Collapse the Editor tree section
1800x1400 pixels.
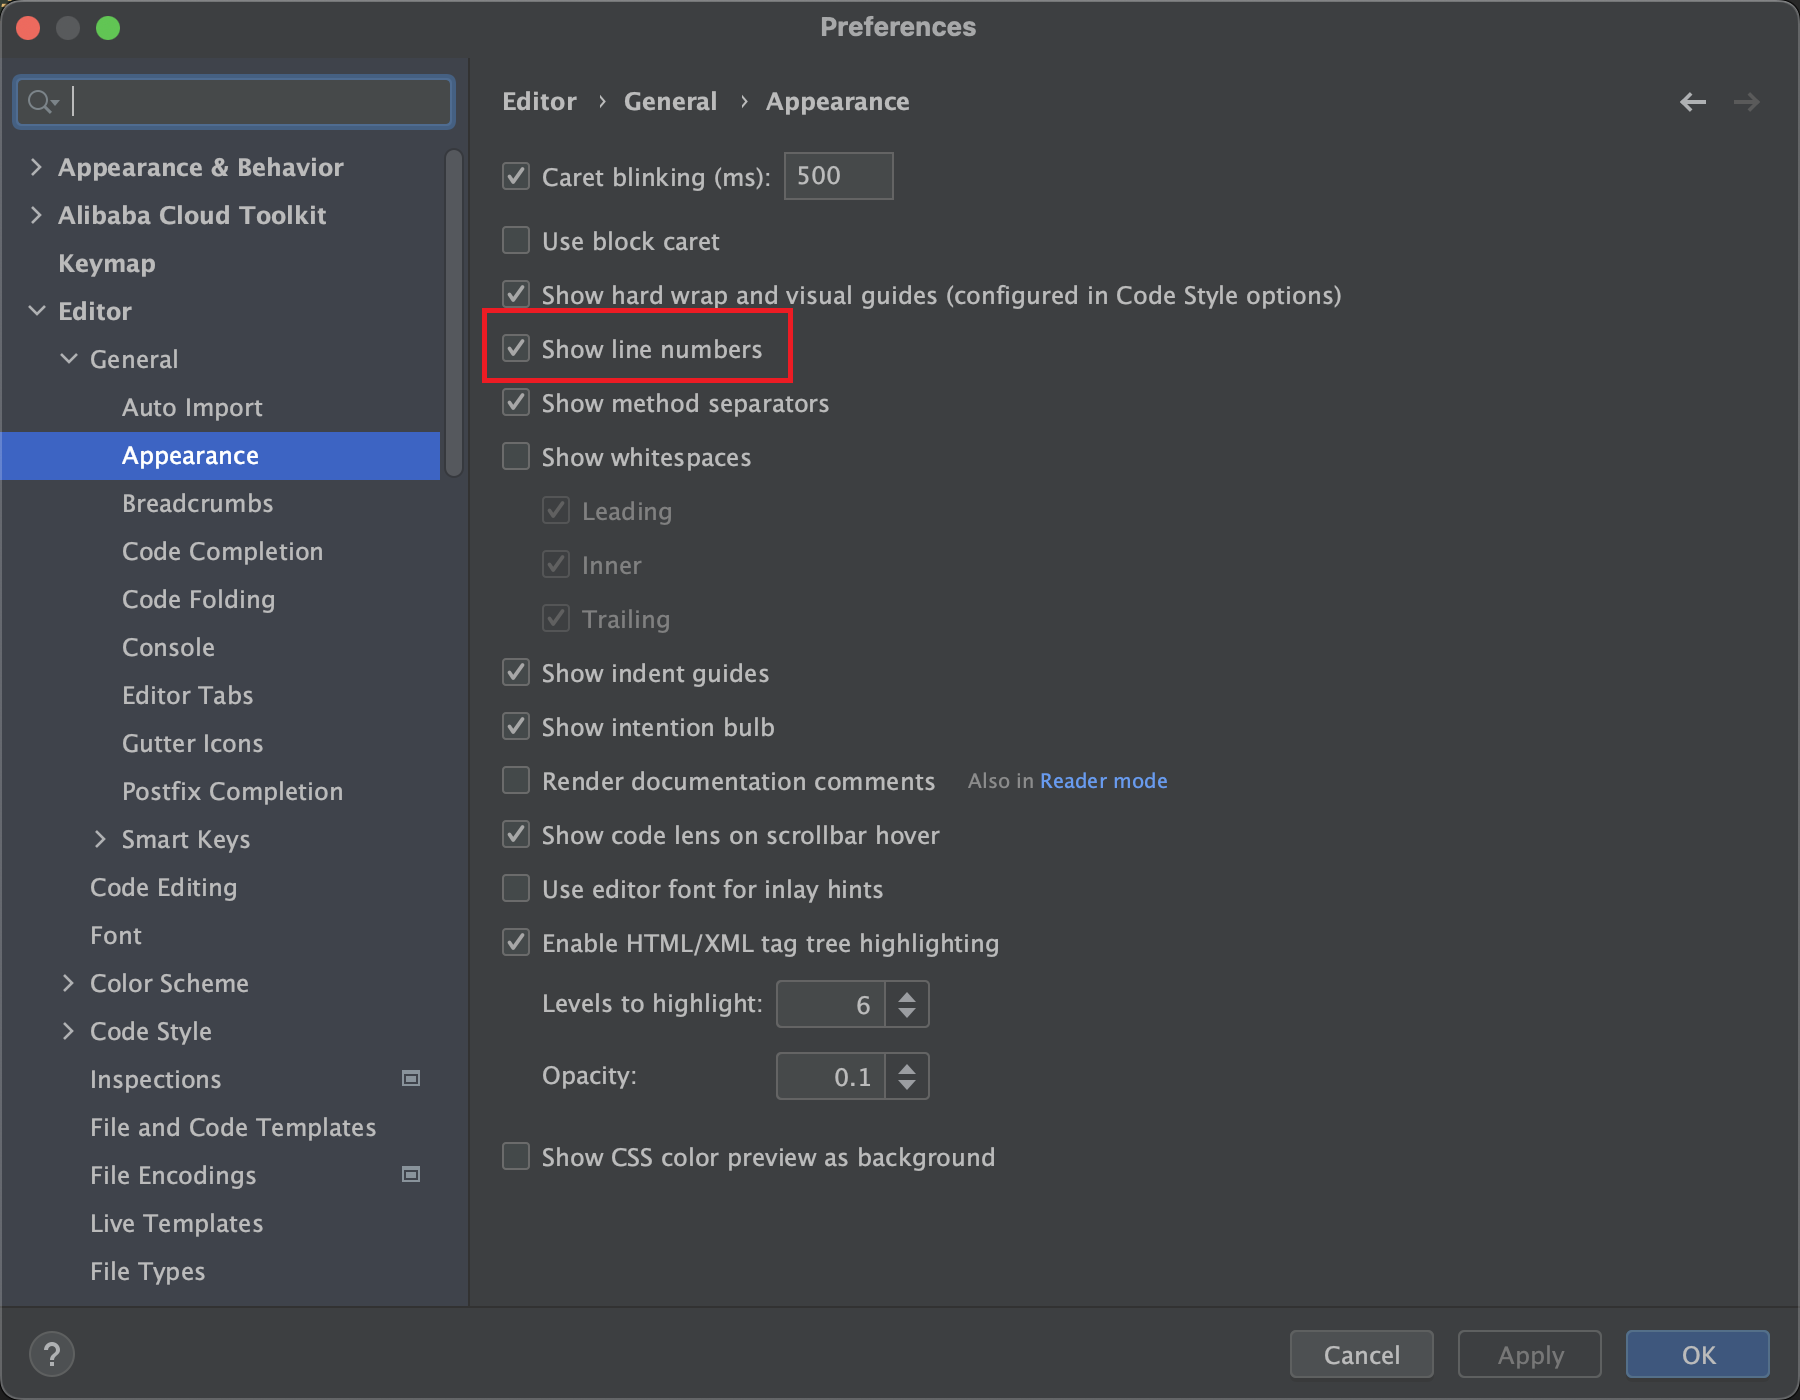coord(37,311)
